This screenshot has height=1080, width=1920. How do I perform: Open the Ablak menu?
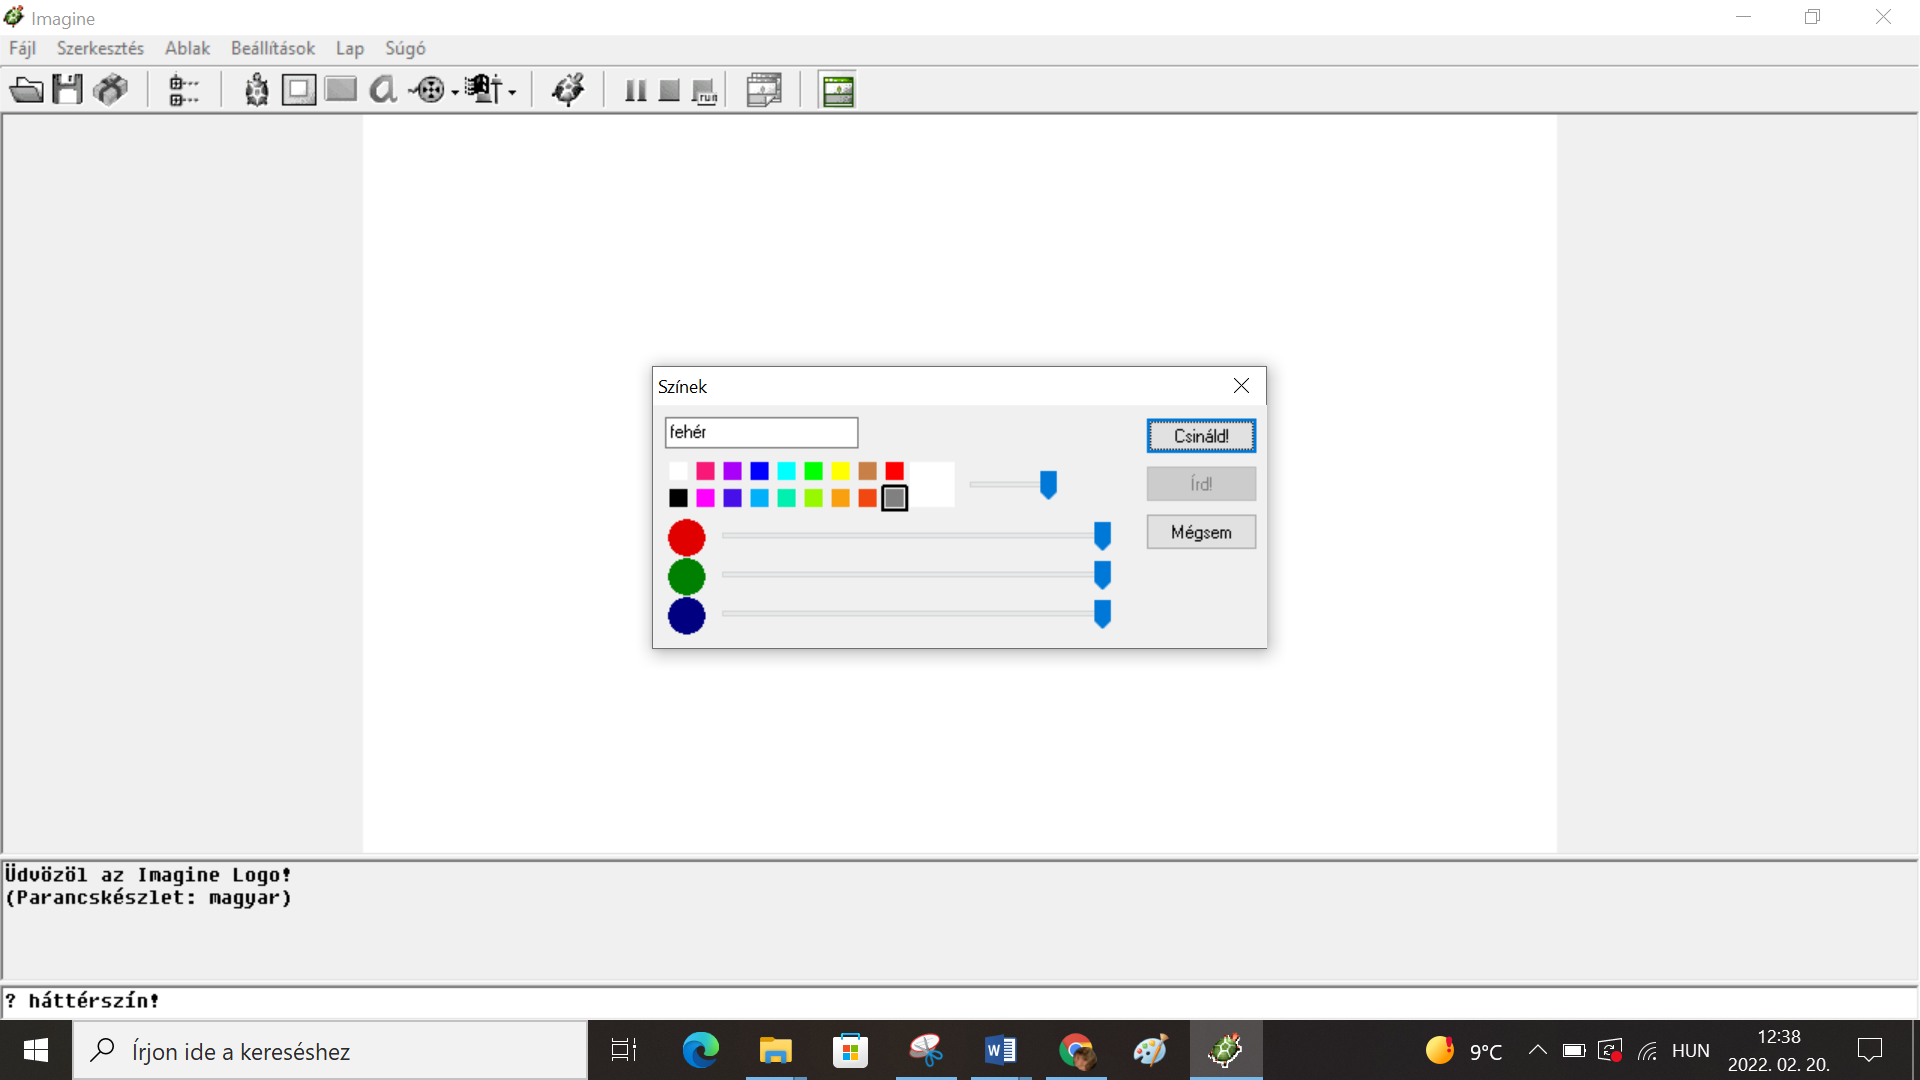tap(187, 48)
